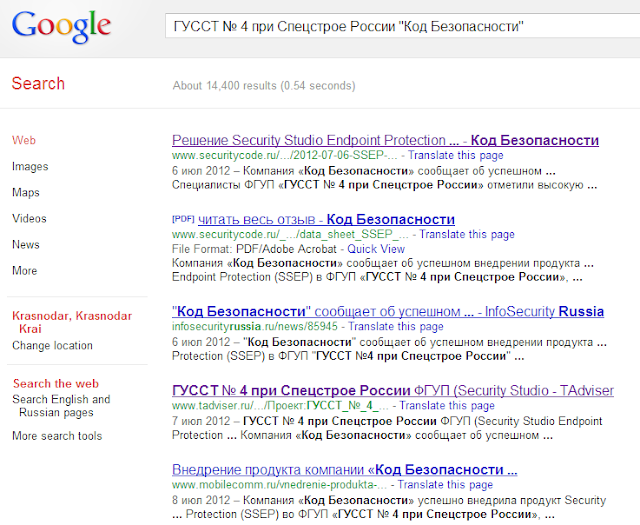Screen dimensions: 640x525
Task: Open the TAdviser result title
Action: 393,391
